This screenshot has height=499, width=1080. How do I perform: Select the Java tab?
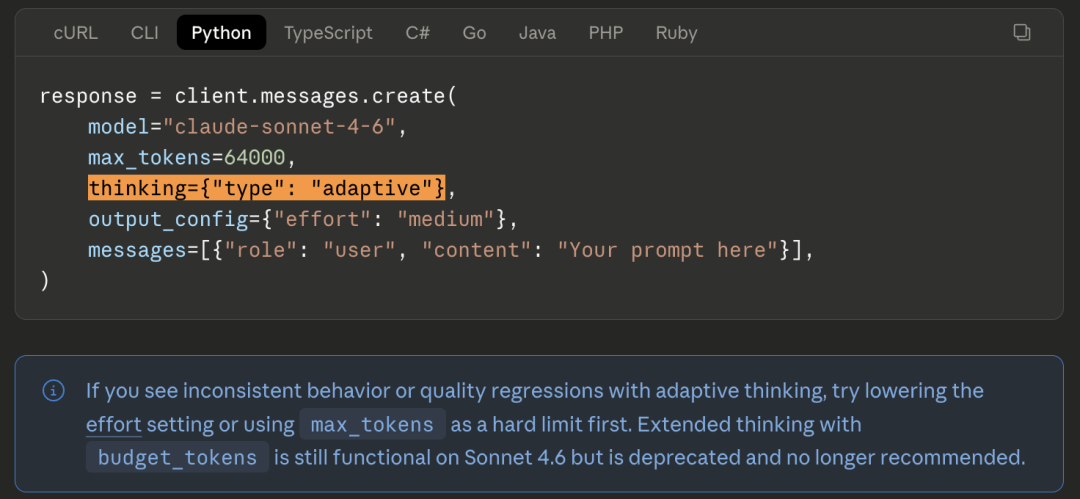pyautogui.click(x=537, y=33)
